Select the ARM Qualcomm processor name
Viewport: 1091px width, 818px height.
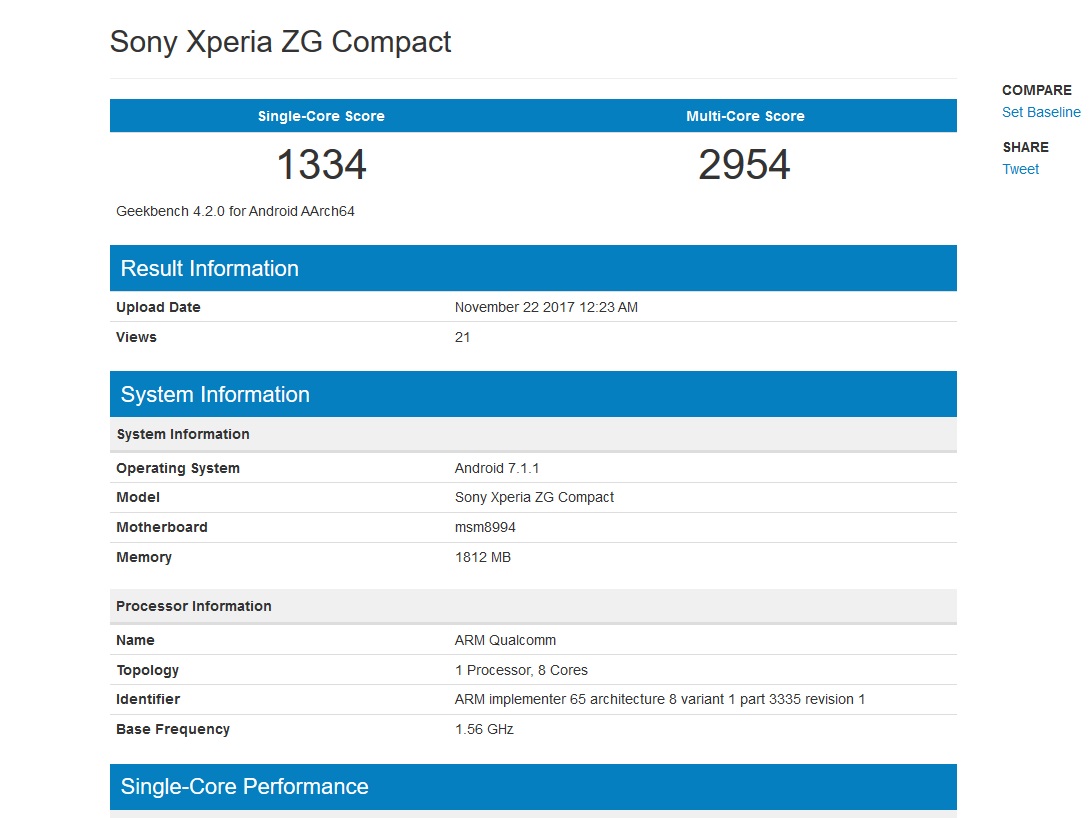point(505,640)
